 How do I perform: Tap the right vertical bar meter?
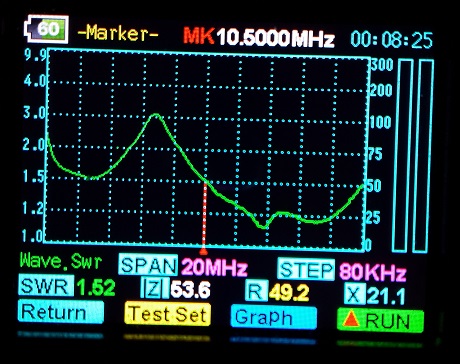(x=423, y=156)
